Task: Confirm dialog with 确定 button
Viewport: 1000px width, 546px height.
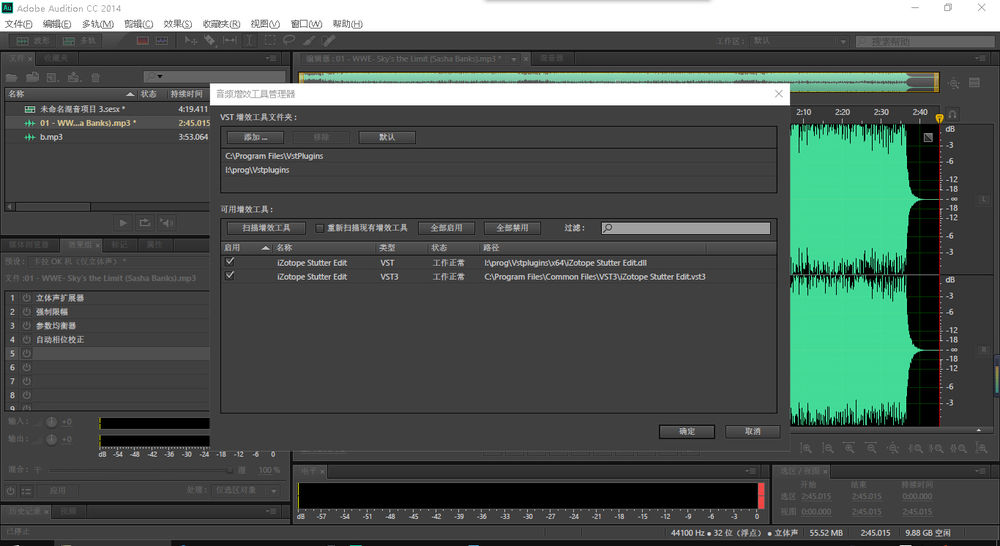Action: coord(686,432)
